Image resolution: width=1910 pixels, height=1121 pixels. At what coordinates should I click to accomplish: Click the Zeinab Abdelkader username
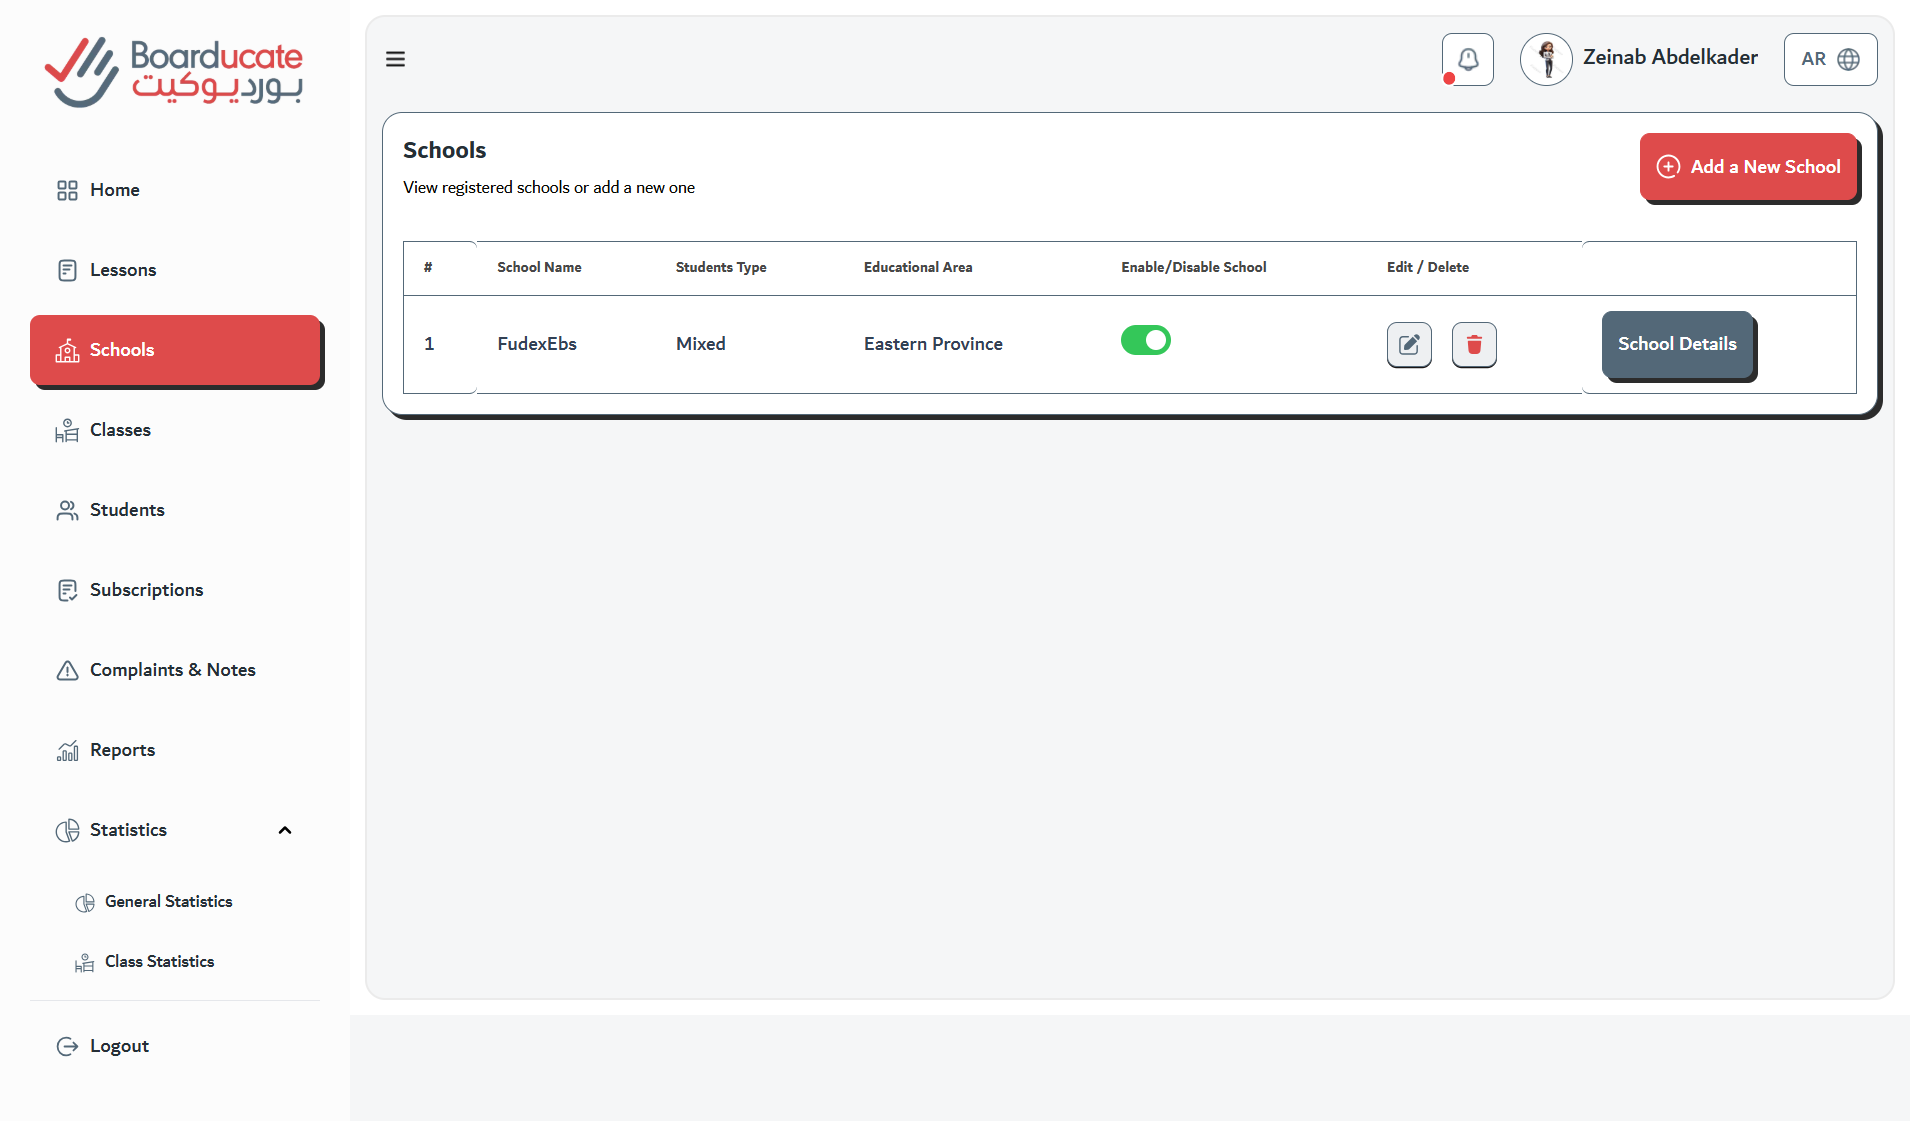1669,58
